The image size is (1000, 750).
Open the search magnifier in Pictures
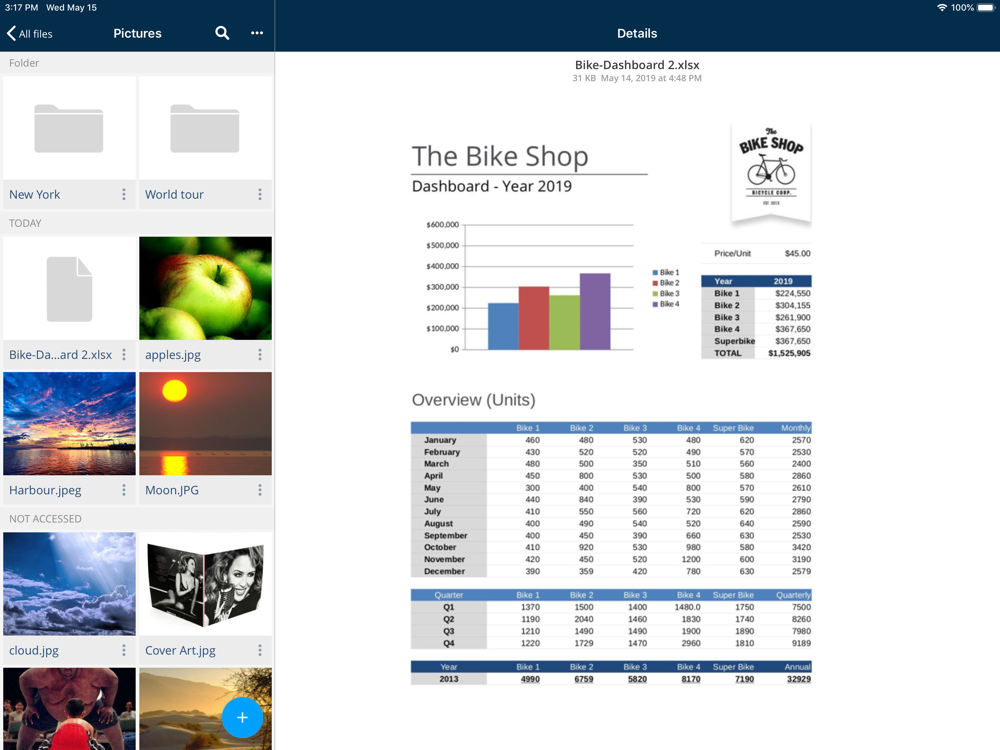pyautogui.click(x=222, y=33)
